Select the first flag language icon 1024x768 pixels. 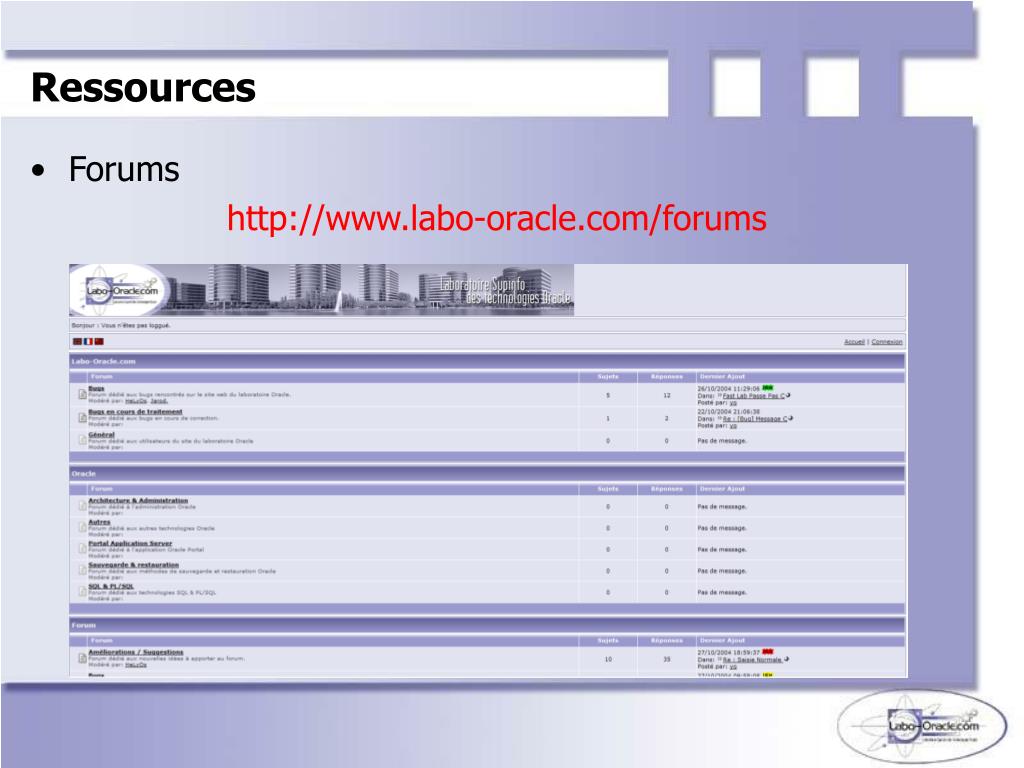coord(78,342)
